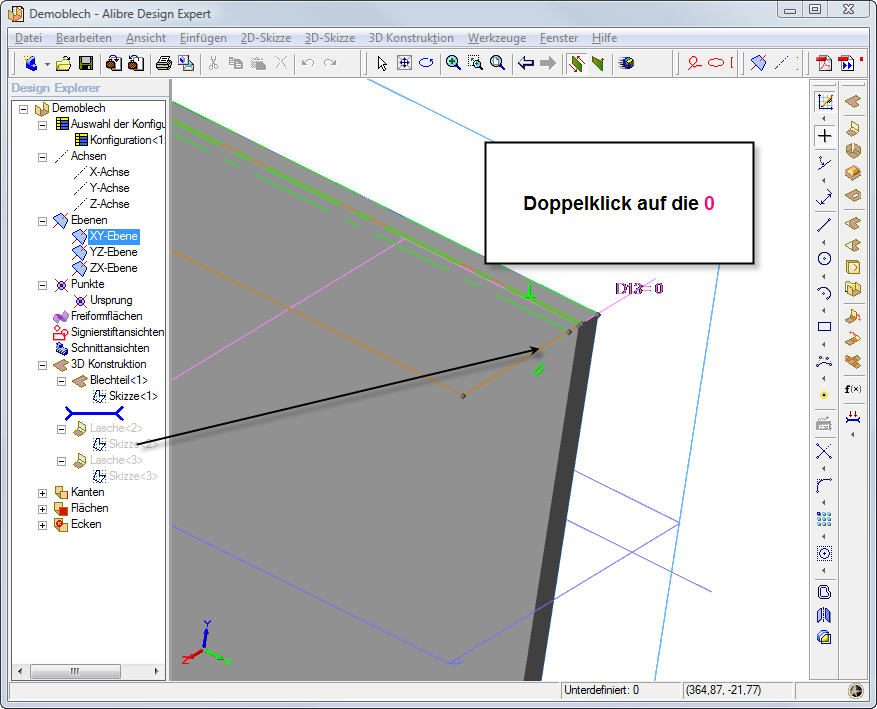Open file with the folder icon
Screen dimensions: 877x709
click(x=63, y=63)
